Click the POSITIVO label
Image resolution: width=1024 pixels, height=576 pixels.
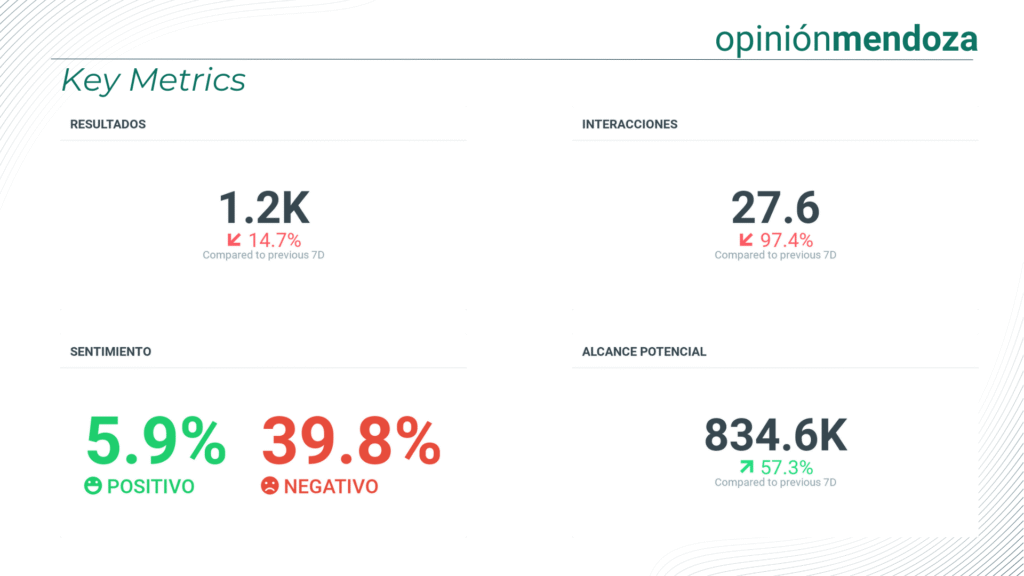(x=150, y=487)
